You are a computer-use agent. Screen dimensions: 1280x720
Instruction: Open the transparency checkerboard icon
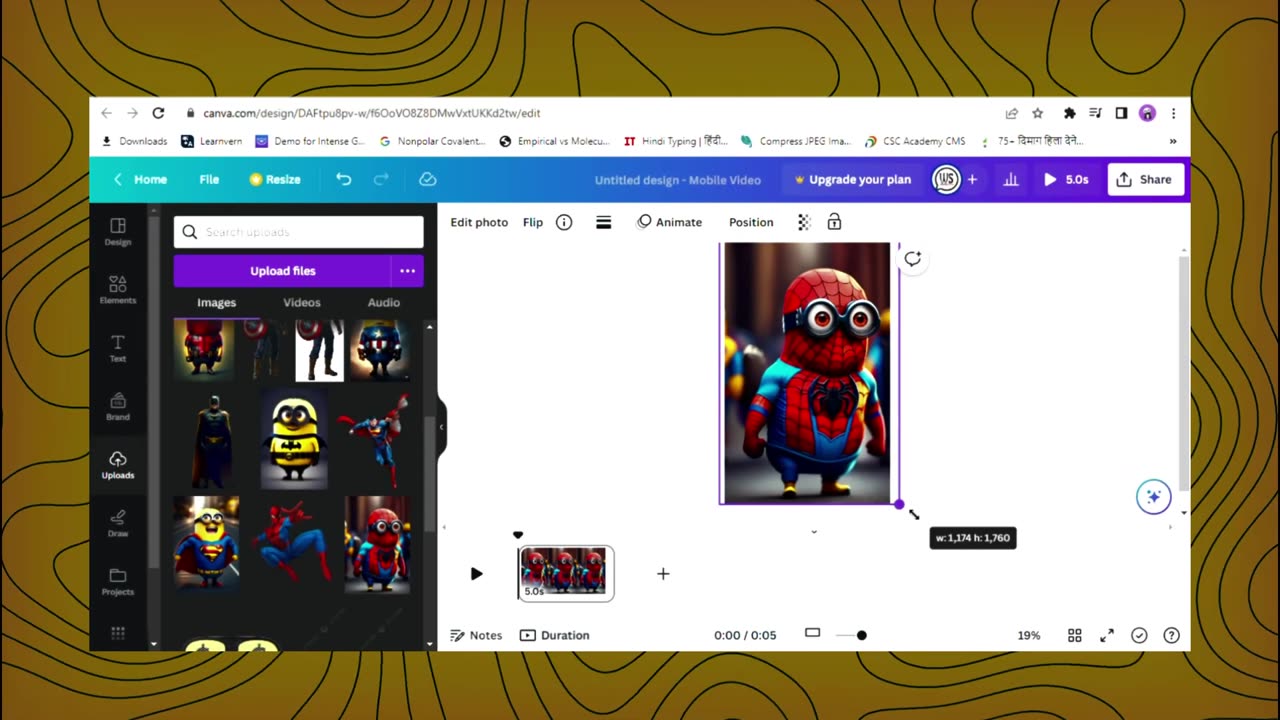tap(804, 222)
